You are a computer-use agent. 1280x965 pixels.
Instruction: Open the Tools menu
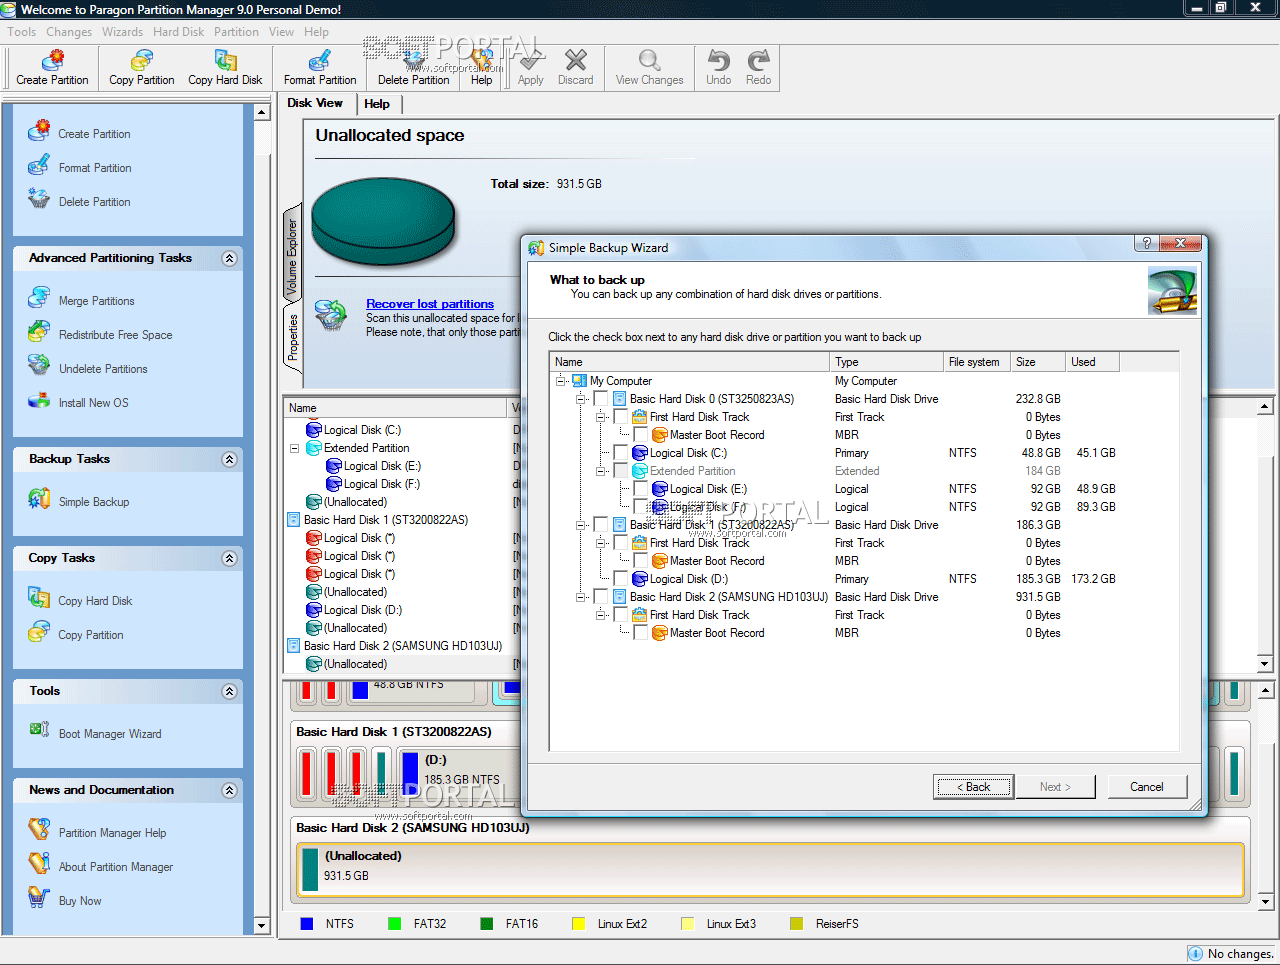click(x=21, y=32)
